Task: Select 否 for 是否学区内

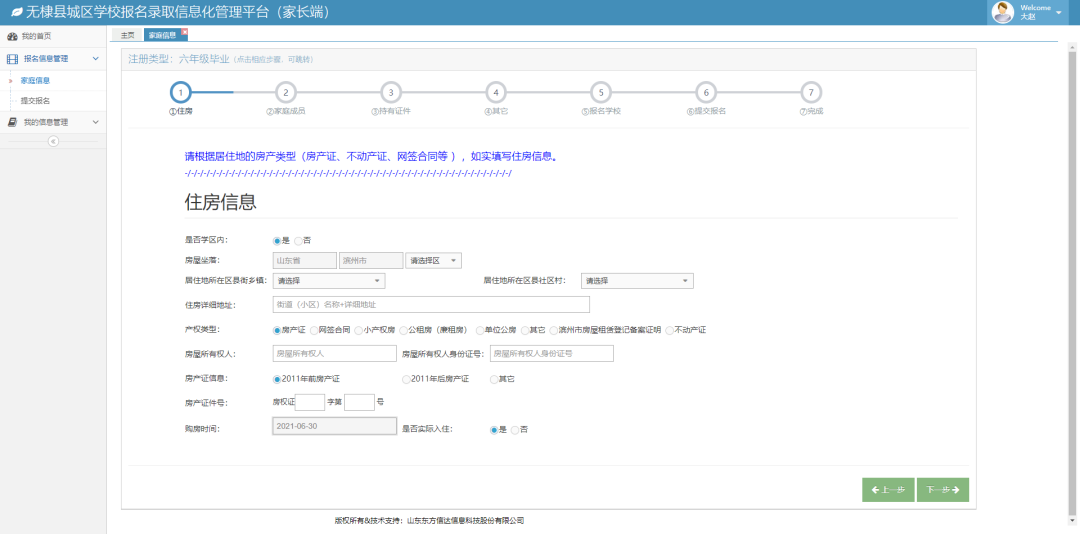Action: (x=298, y=241)
